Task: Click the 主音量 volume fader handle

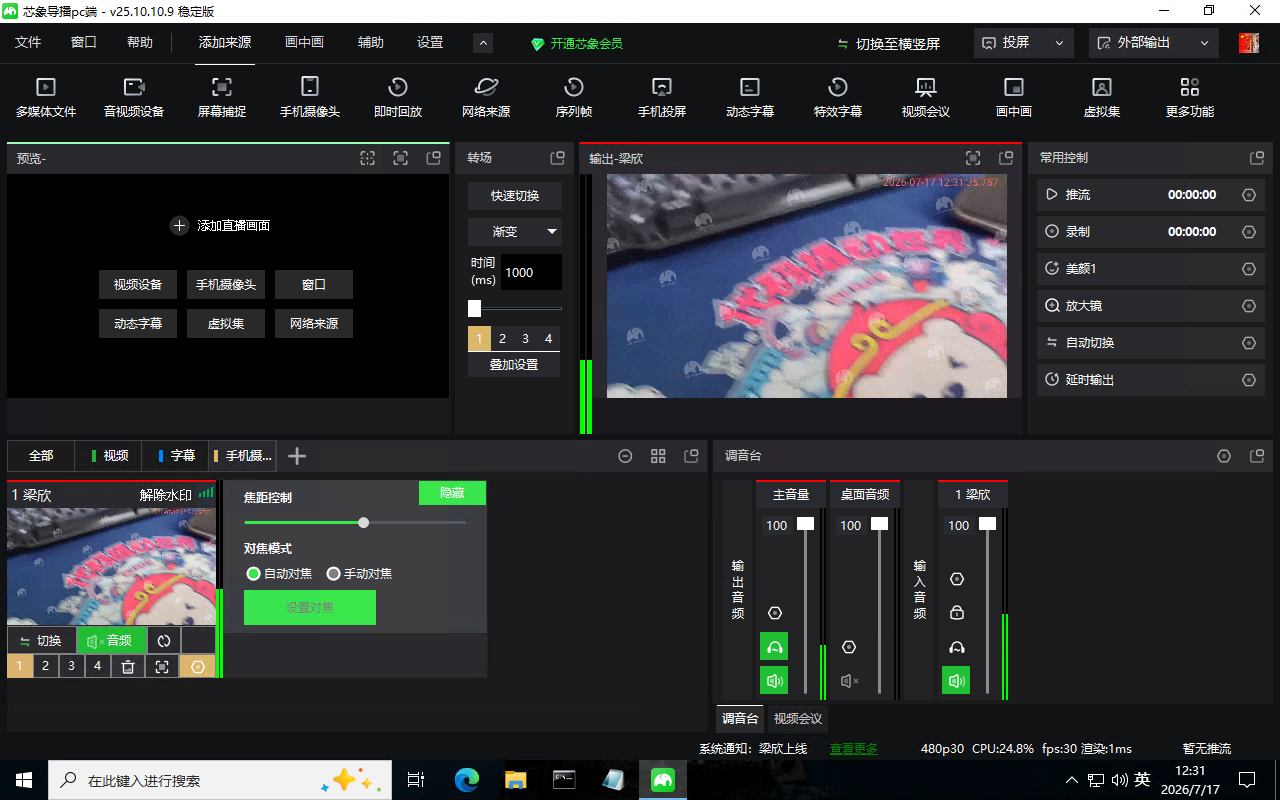Action: click(806, 524)
